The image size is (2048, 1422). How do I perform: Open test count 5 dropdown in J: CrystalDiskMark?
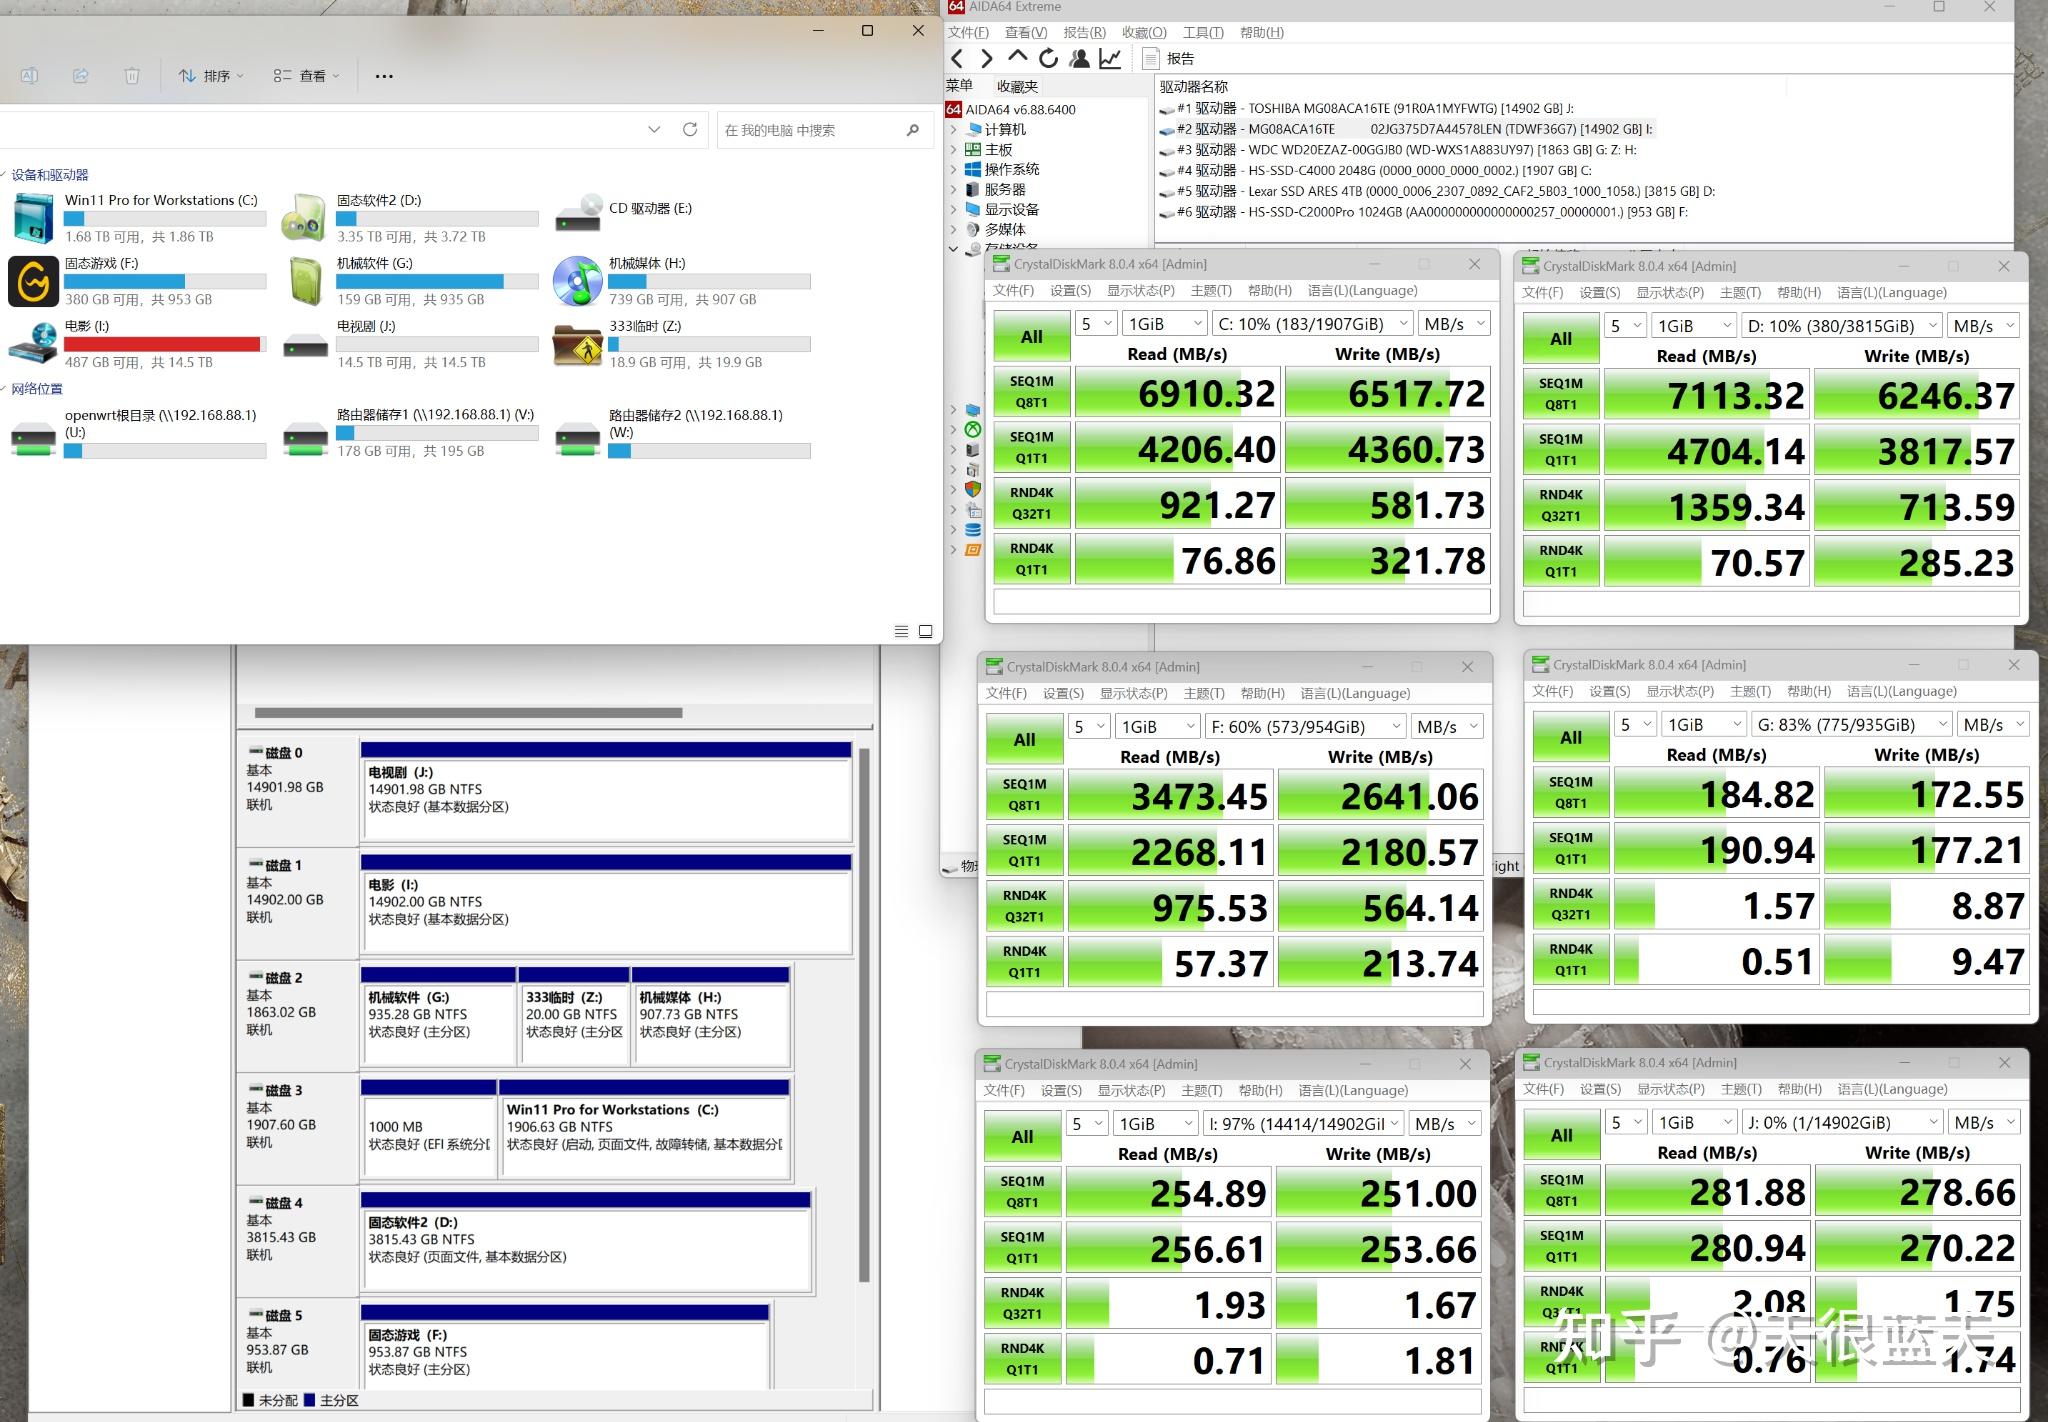point(1626,1123)
